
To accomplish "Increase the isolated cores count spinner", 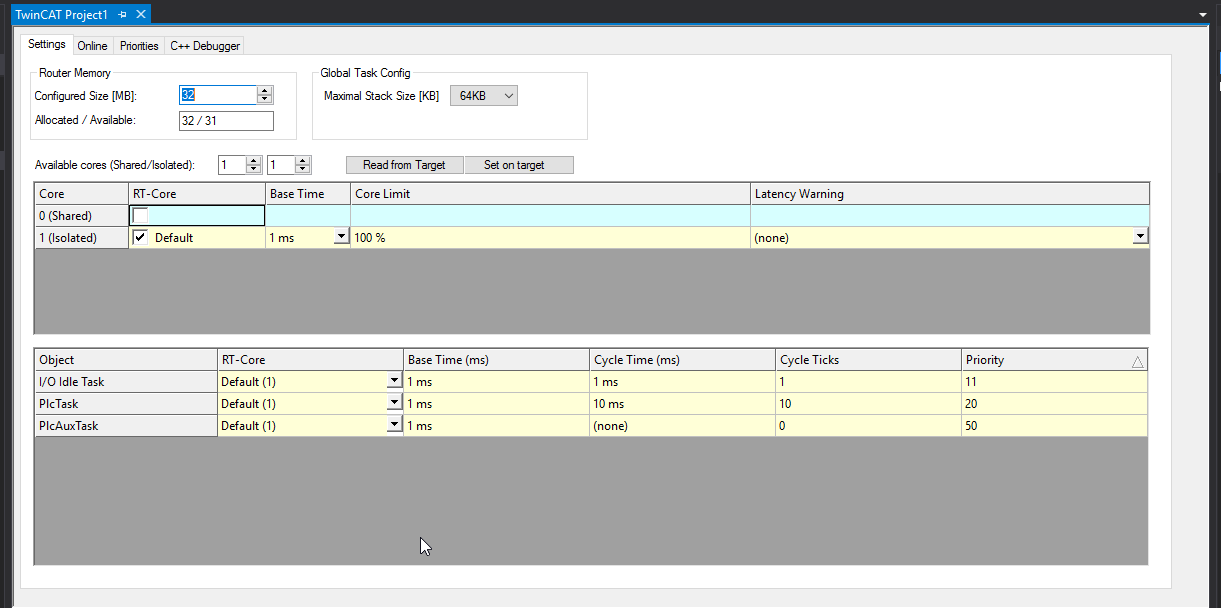I will point(303,160).
